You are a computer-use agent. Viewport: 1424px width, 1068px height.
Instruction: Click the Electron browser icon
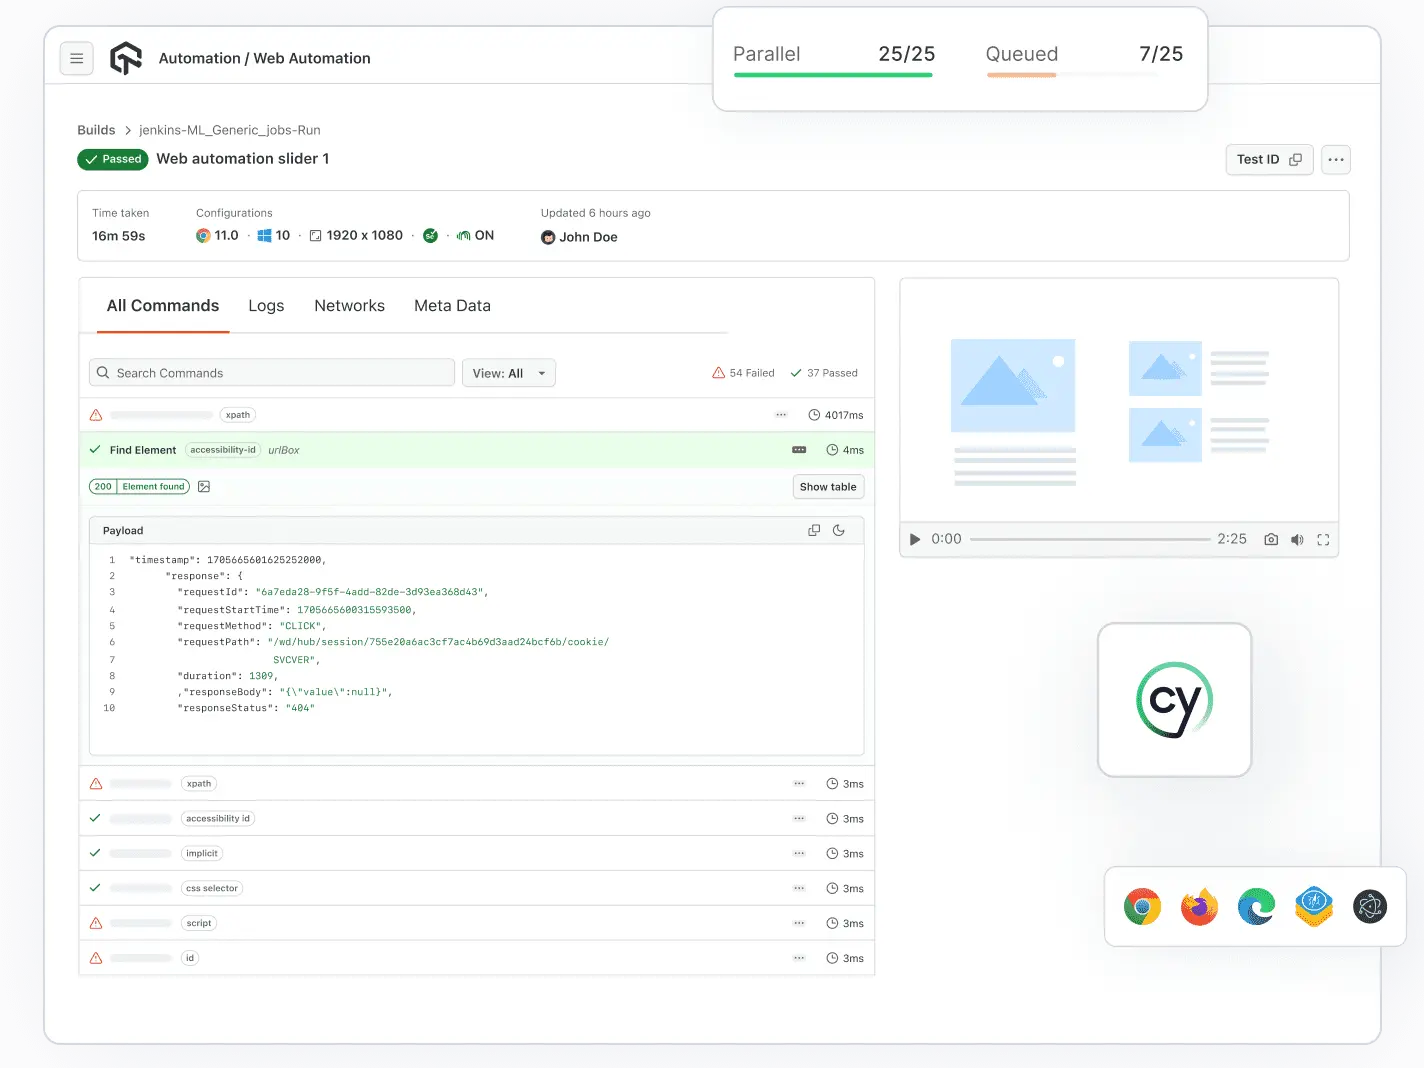coord(1370,906)
